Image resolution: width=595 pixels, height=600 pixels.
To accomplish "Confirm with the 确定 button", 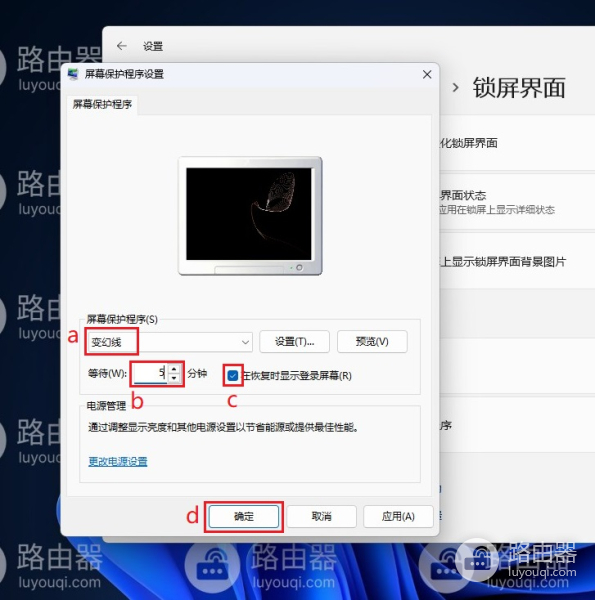I will (x=244, y=517).
